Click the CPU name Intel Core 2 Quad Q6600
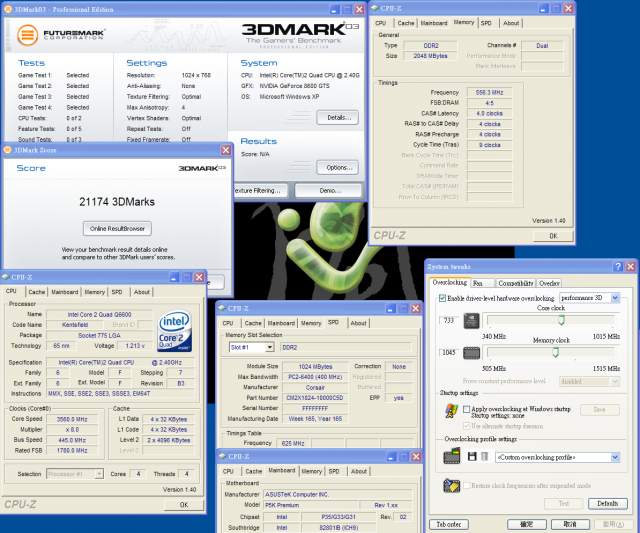 tap(100, 315)
